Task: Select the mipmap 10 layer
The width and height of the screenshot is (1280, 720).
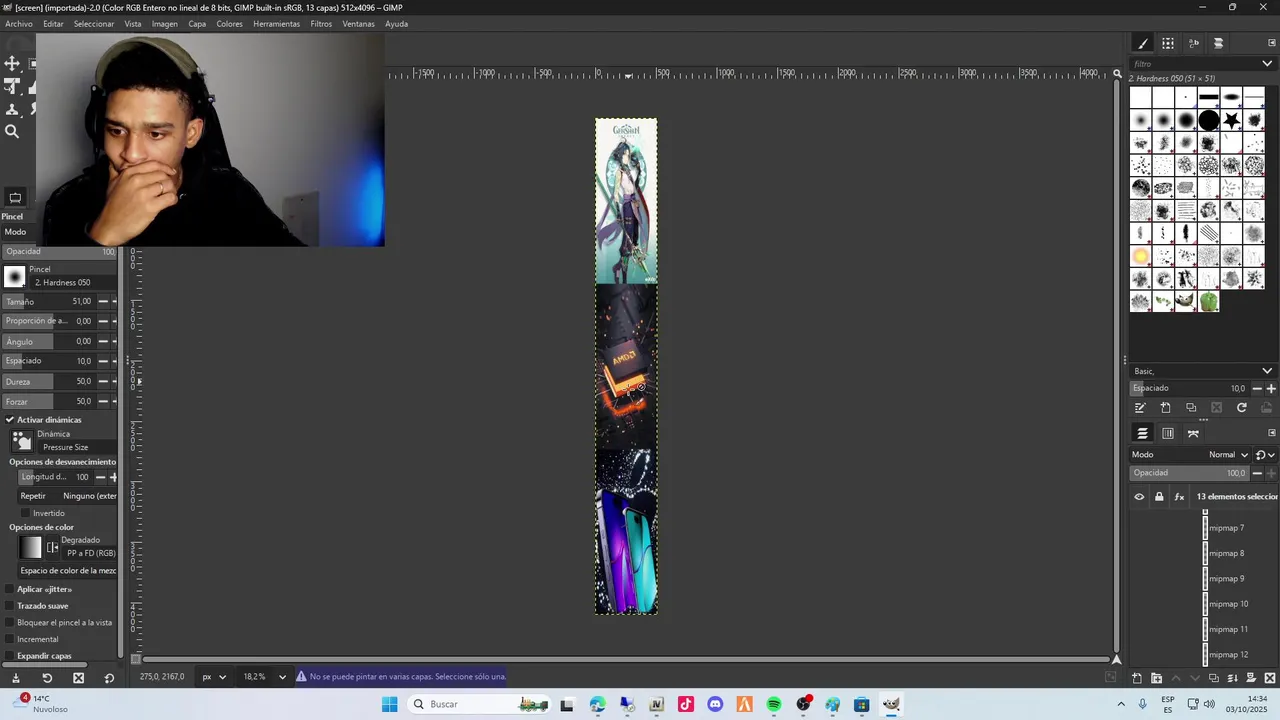Action: pos(1228,604)
